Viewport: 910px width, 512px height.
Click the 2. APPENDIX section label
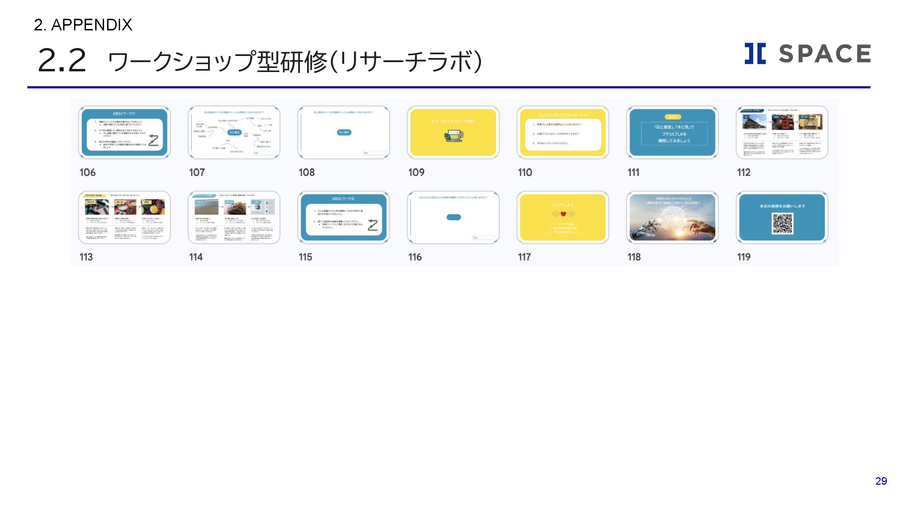(83, 24)
